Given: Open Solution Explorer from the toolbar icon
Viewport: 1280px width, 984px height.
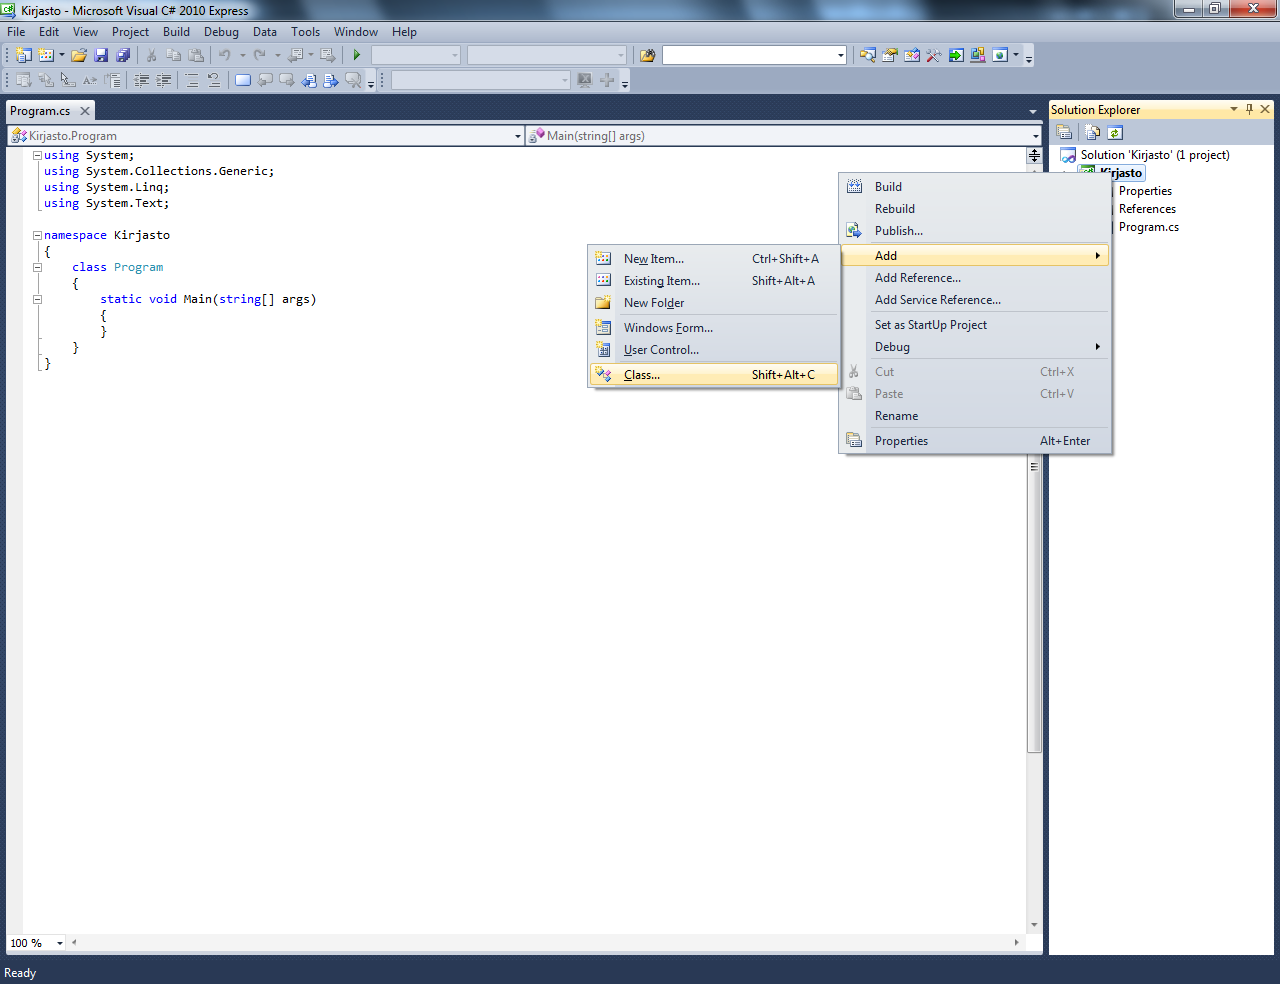Looking at the screenshot, I should point(867,55).
